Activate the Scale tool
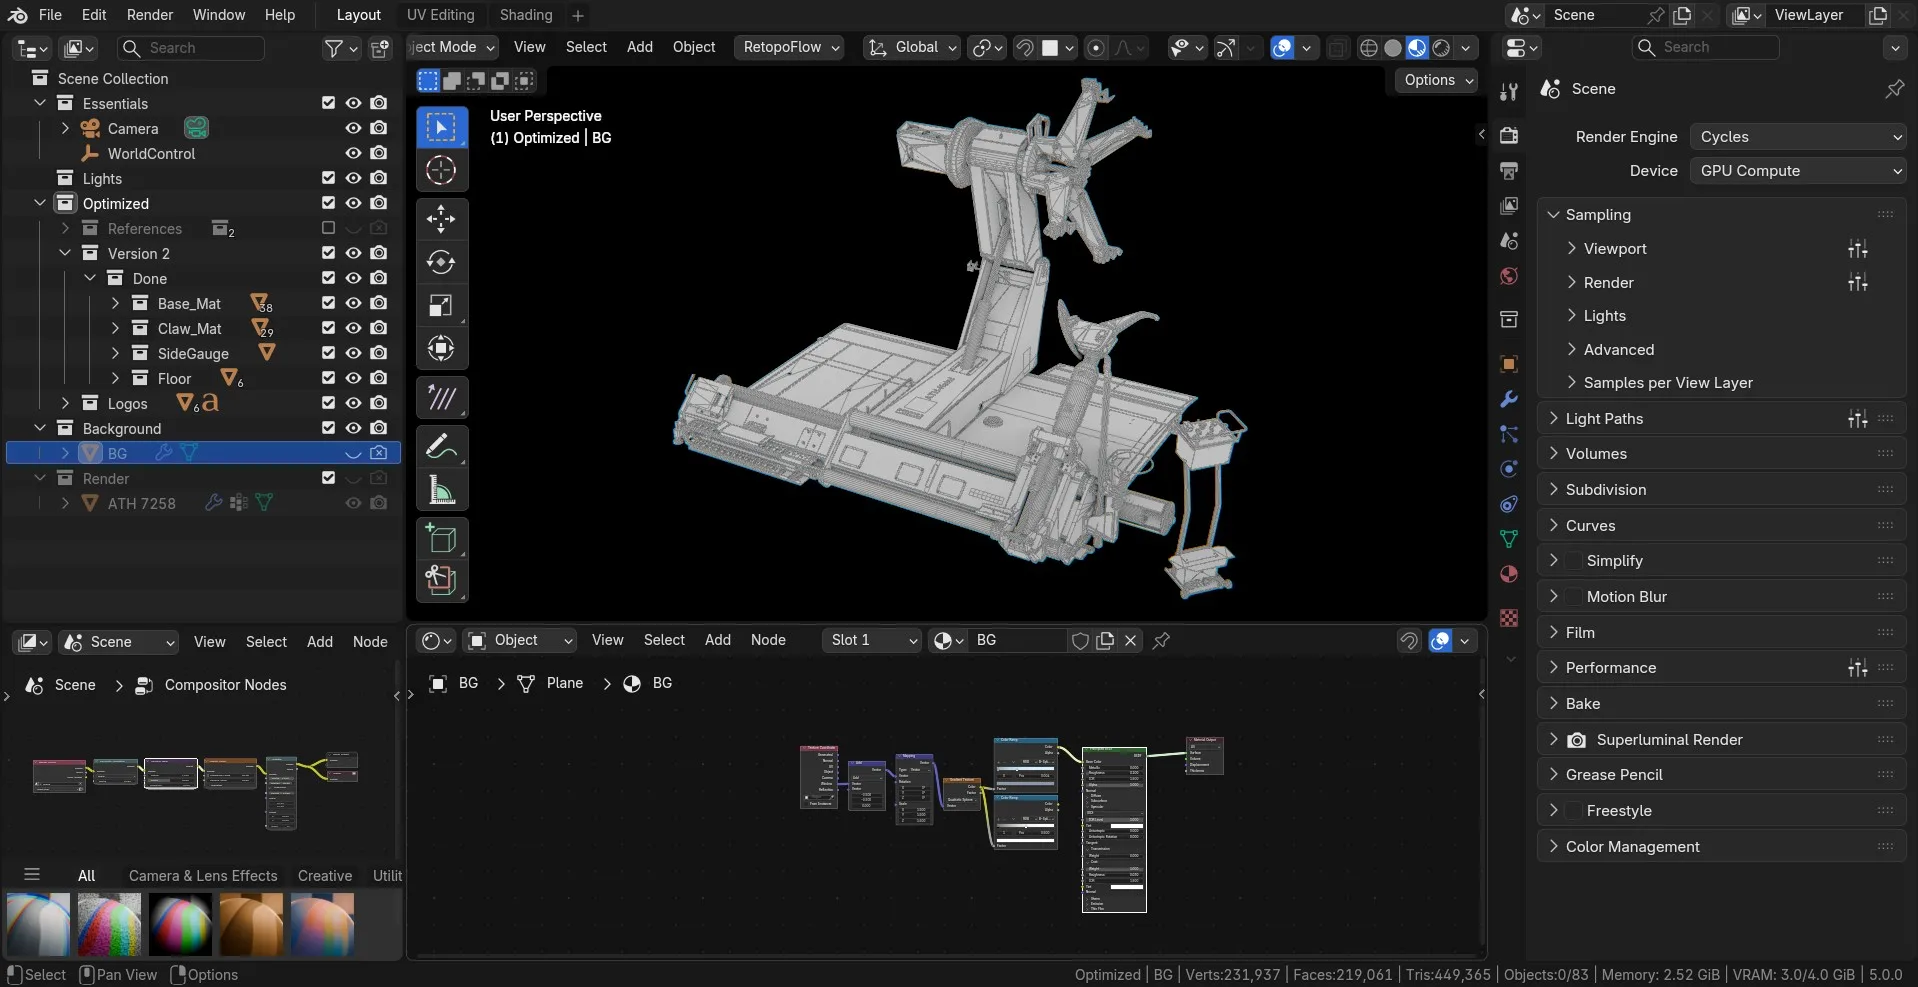Image resolution: width=1918 pixels, height=987 pixels. click(x=441, y=305)
